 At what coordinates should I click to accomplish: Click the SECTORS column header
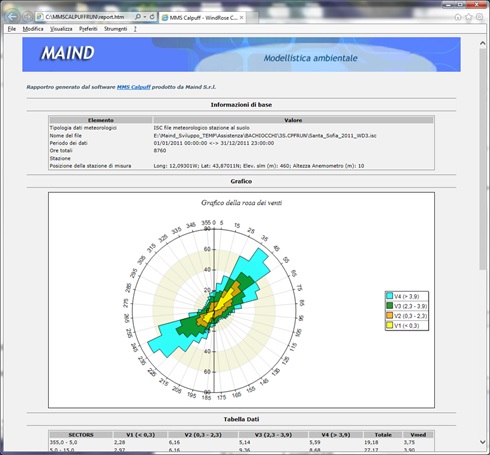point(81,435)
